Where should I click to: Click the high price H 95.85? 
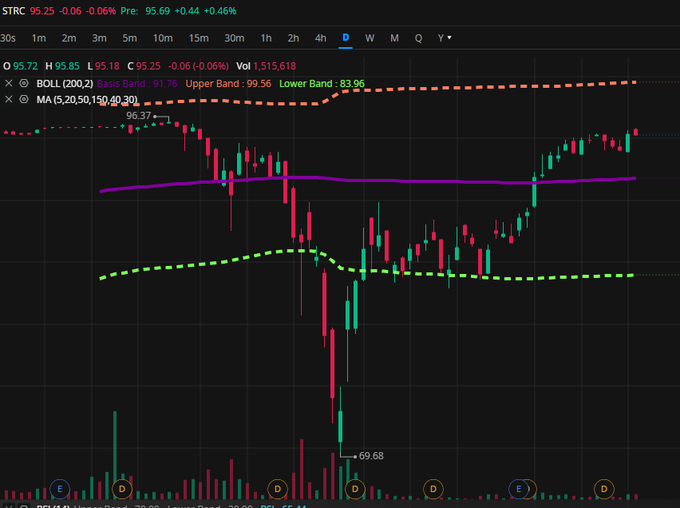point(62,66)
